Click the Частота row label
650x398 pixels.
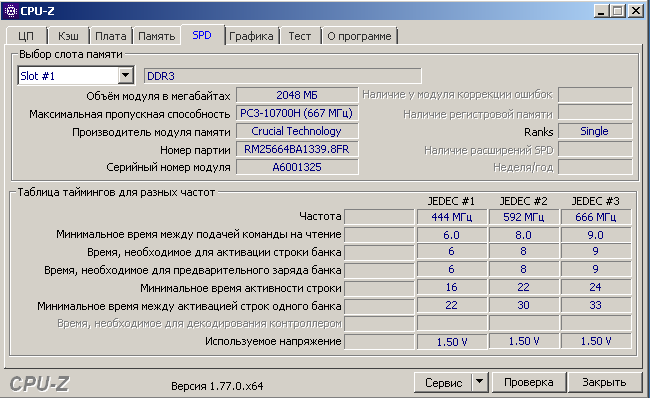coord(320,216)
